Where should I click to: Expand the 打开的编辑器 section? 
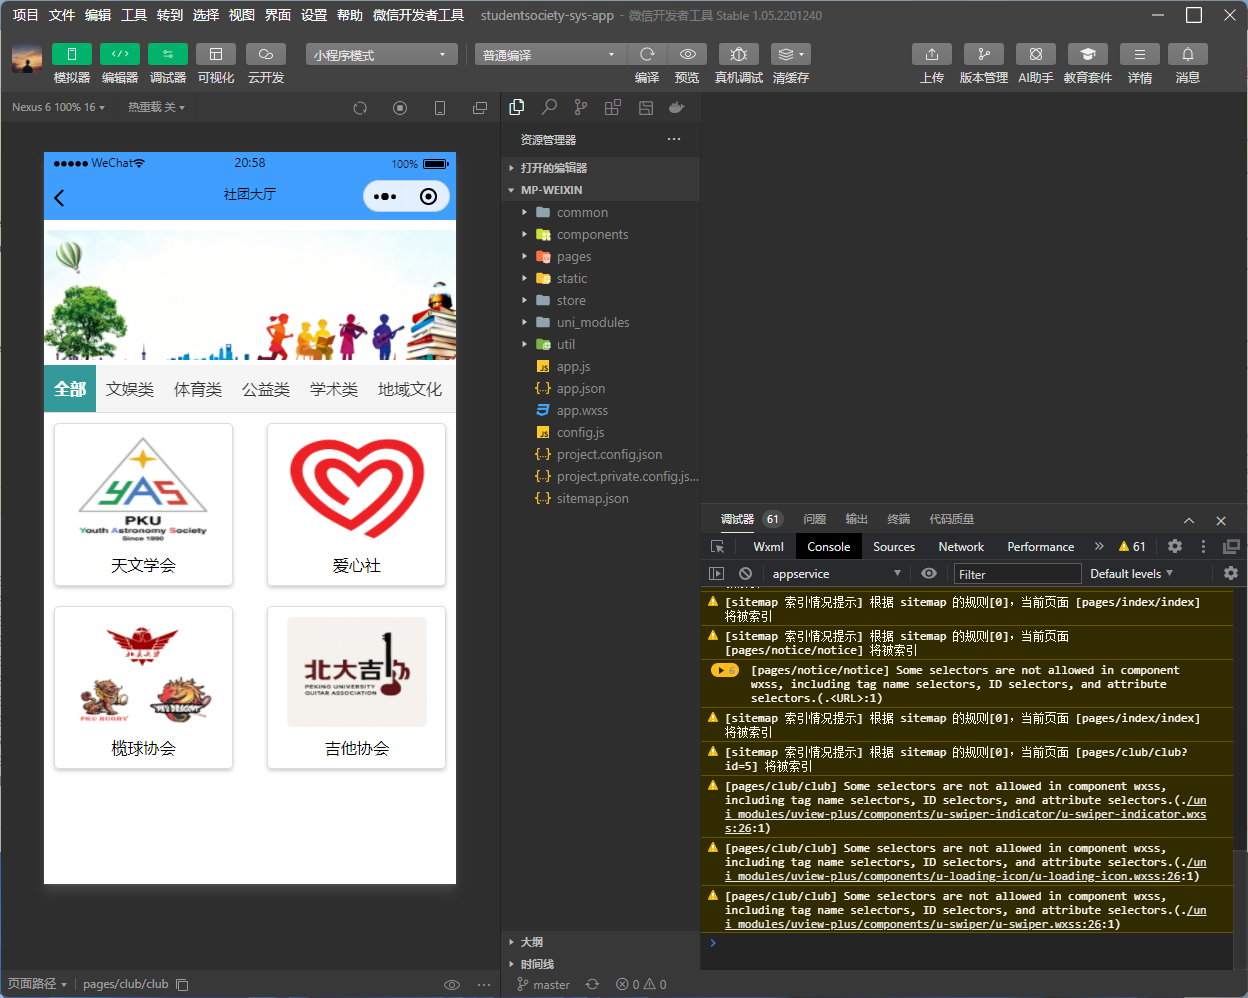tap(600, 168)
